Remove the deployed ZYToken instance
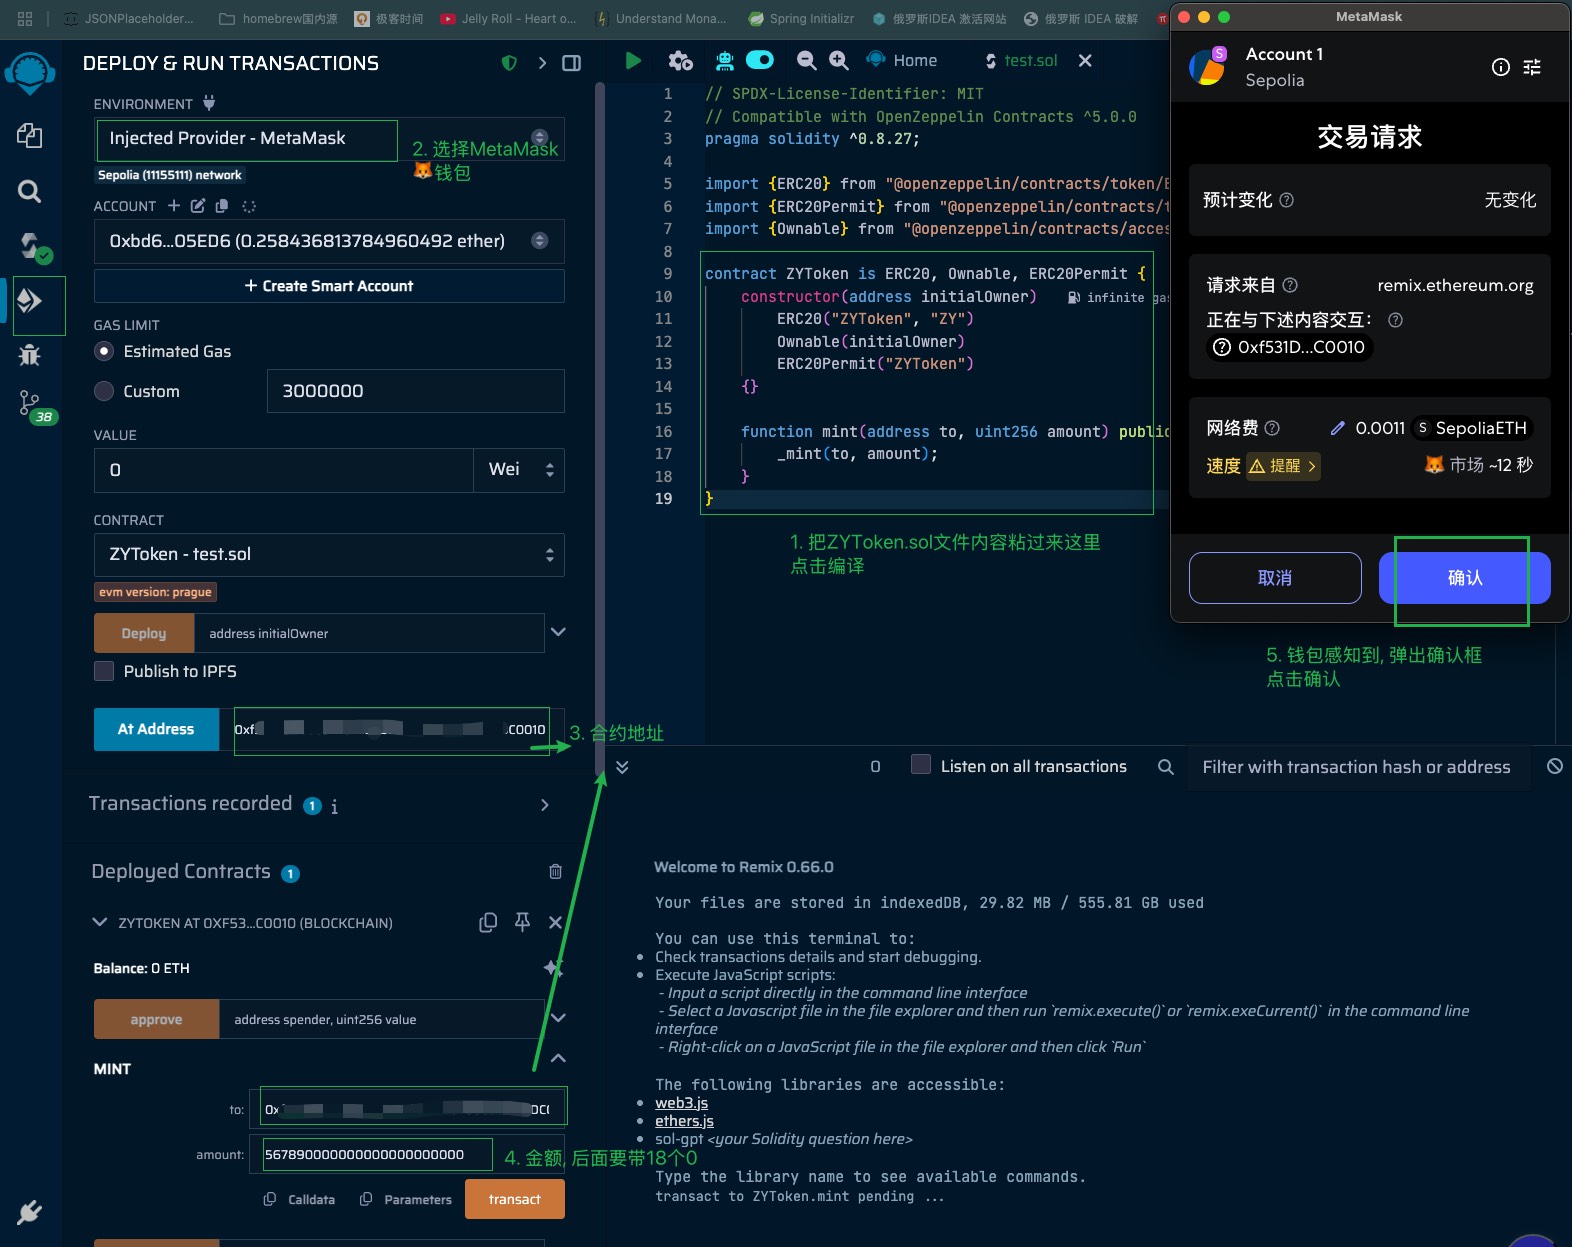 click(555, 922)
